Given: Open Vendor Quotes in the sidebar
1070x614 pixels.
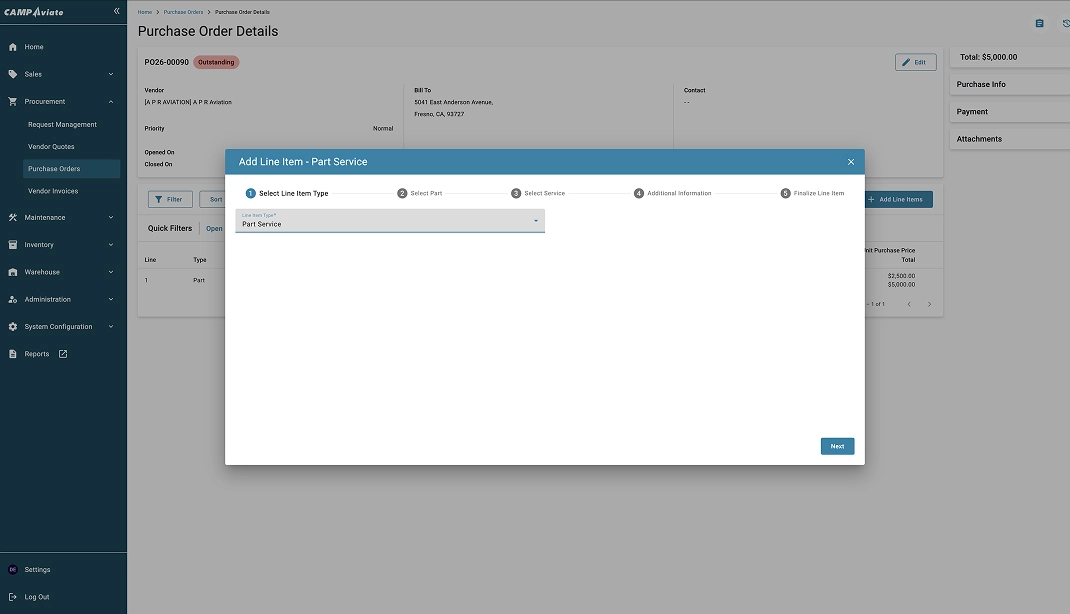Looking at the screenshot, I should pos(51,147).
